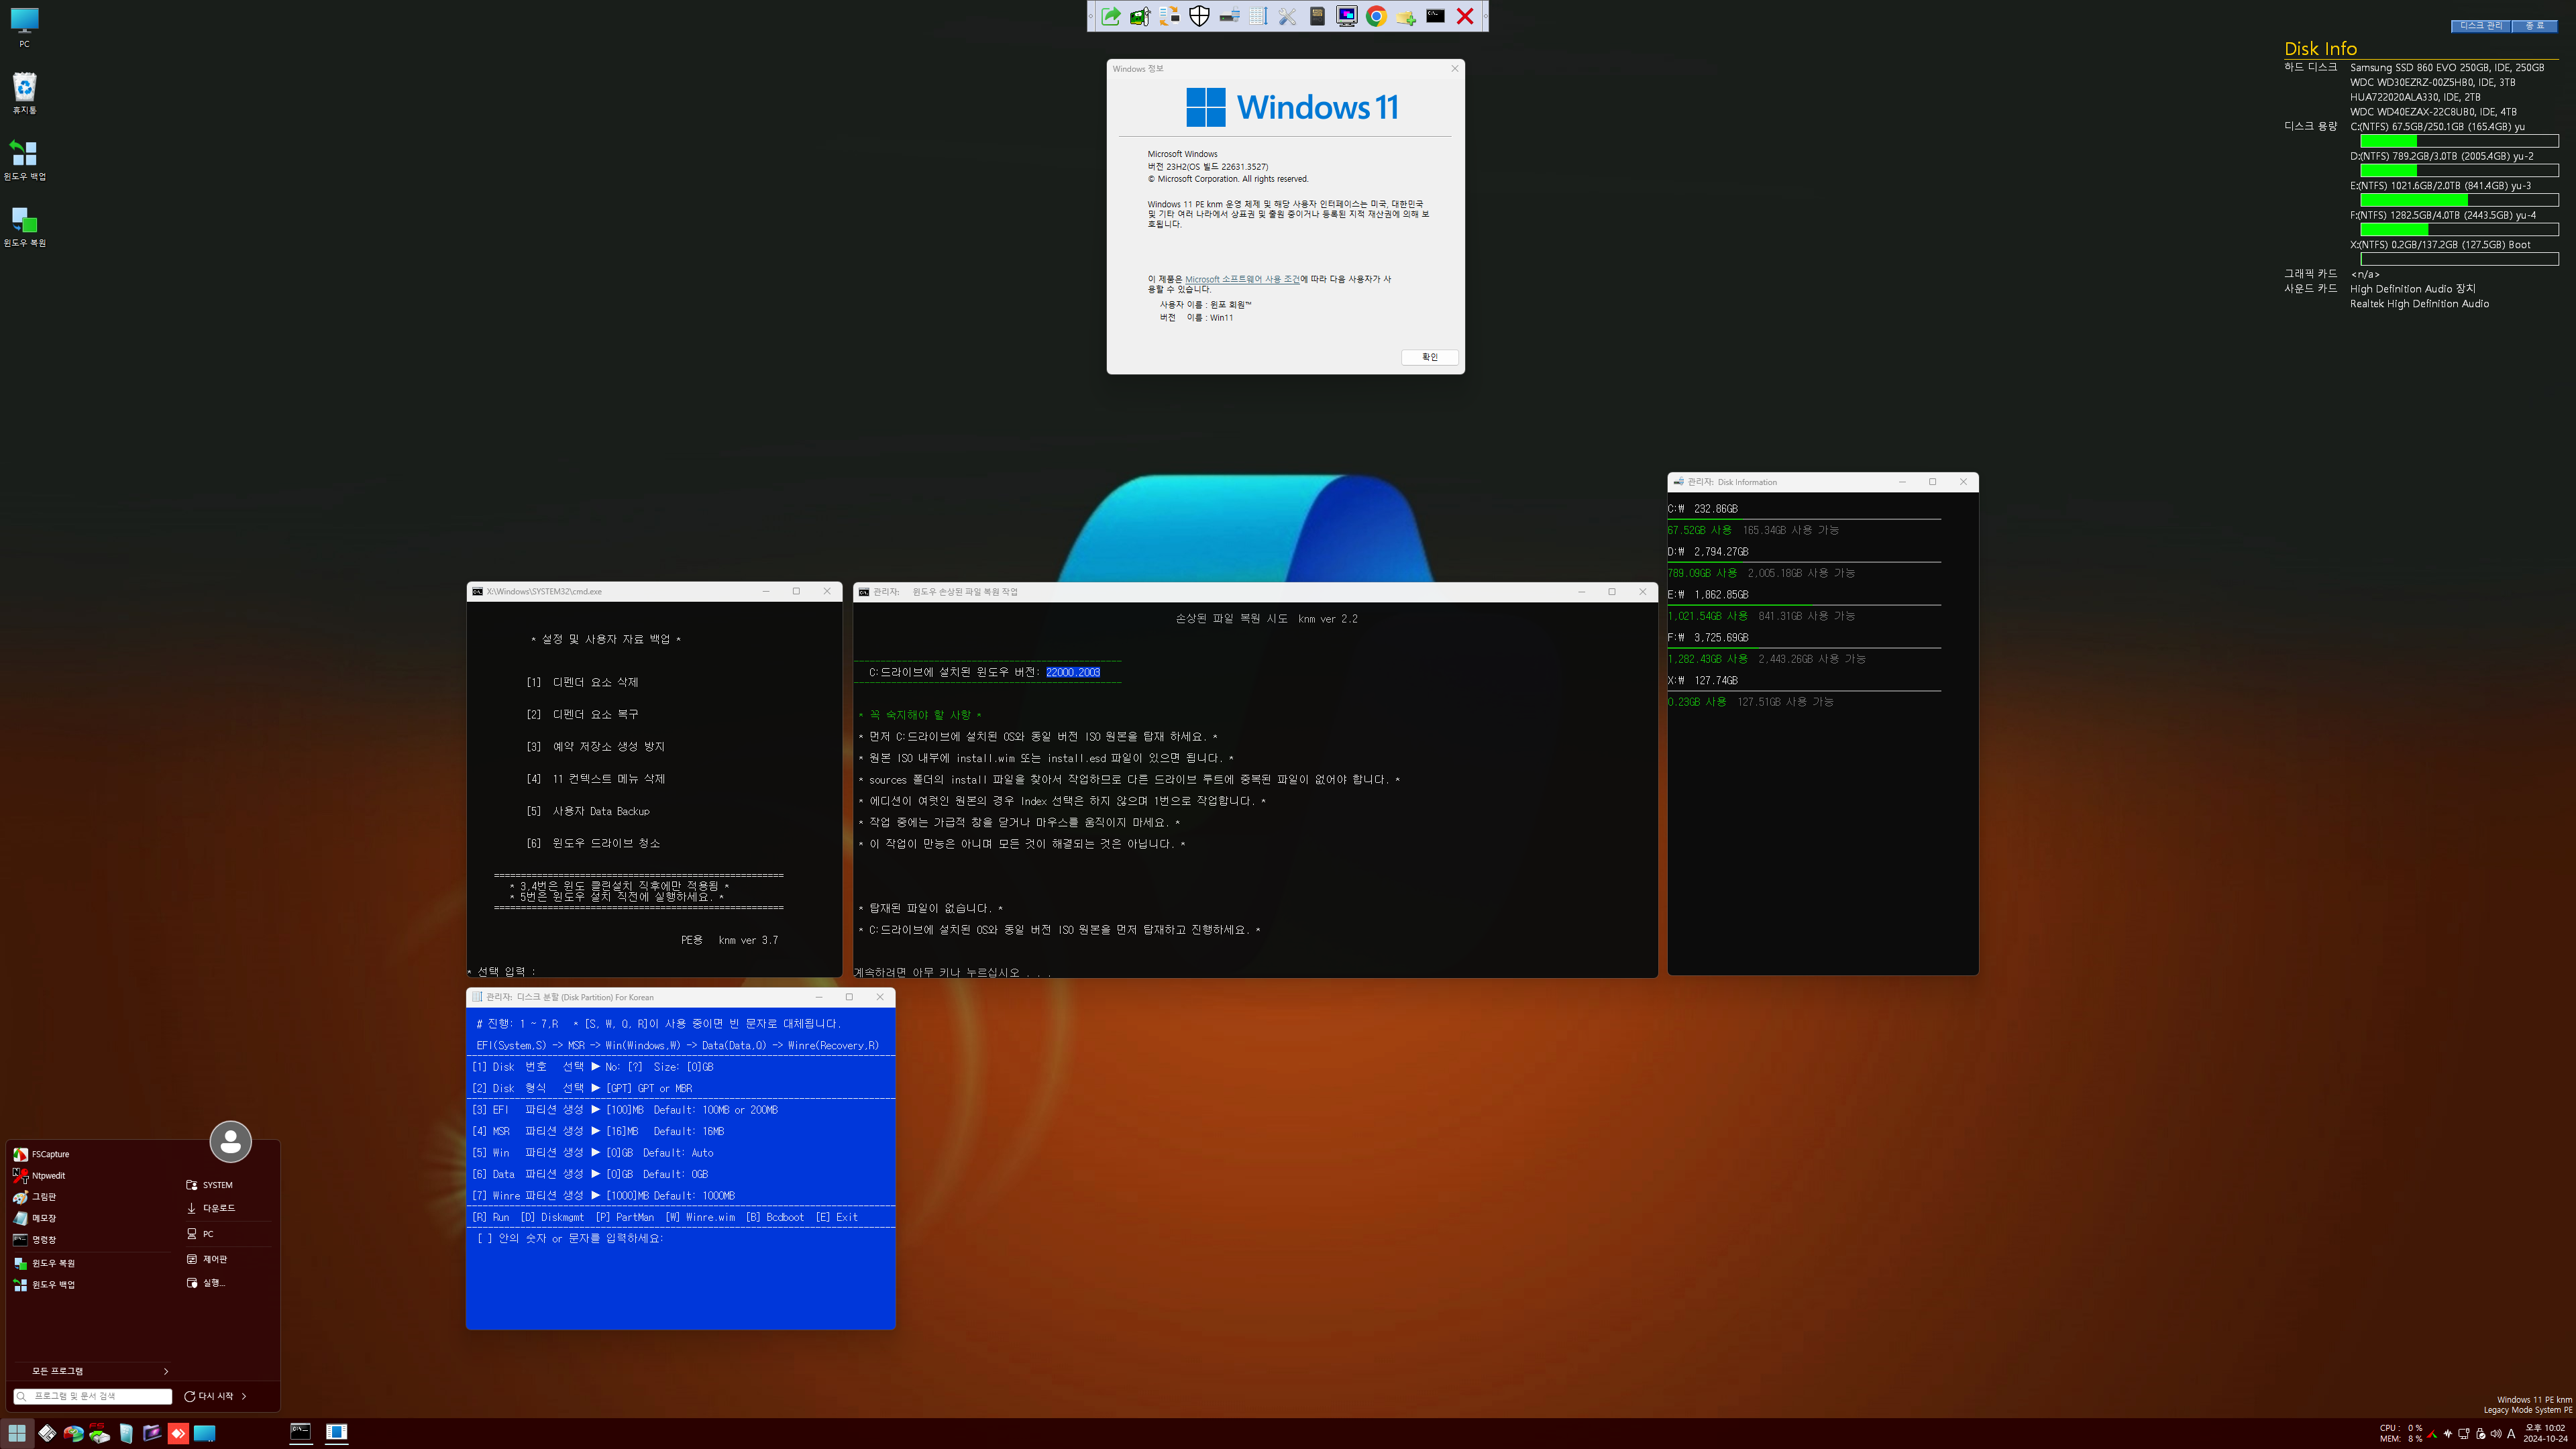Open the Defender shield icon in top dock
Screen dimensions: 2576x1449
[1199, 16]
